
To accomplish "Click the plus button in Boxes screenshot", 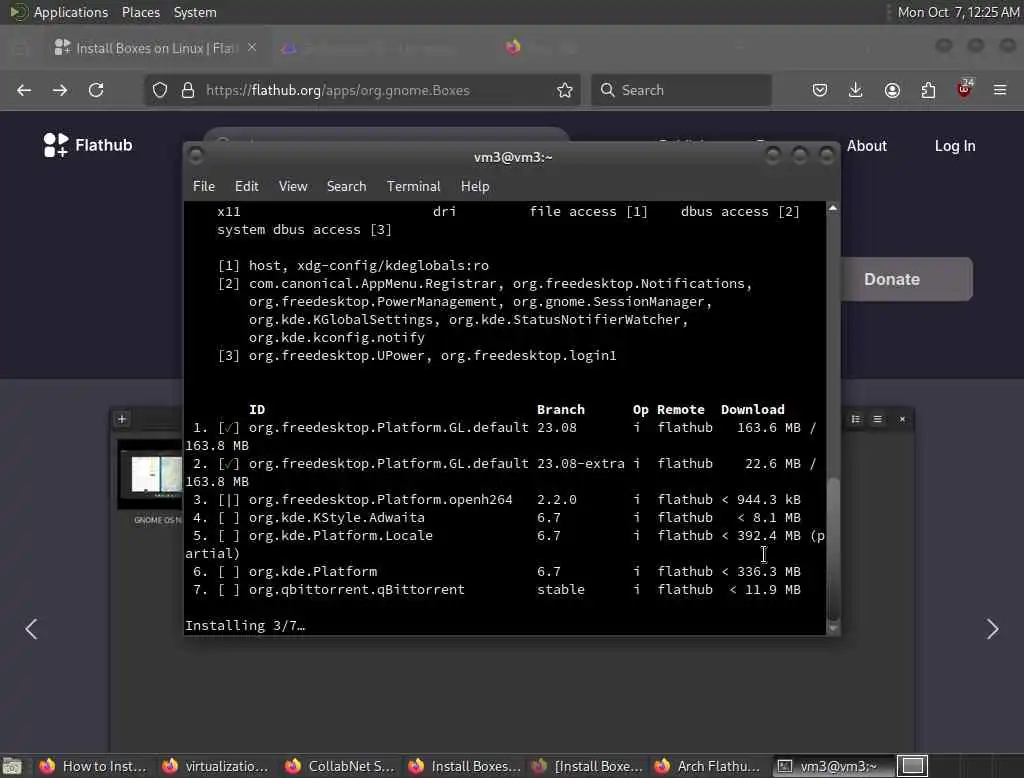I will 122,419.
